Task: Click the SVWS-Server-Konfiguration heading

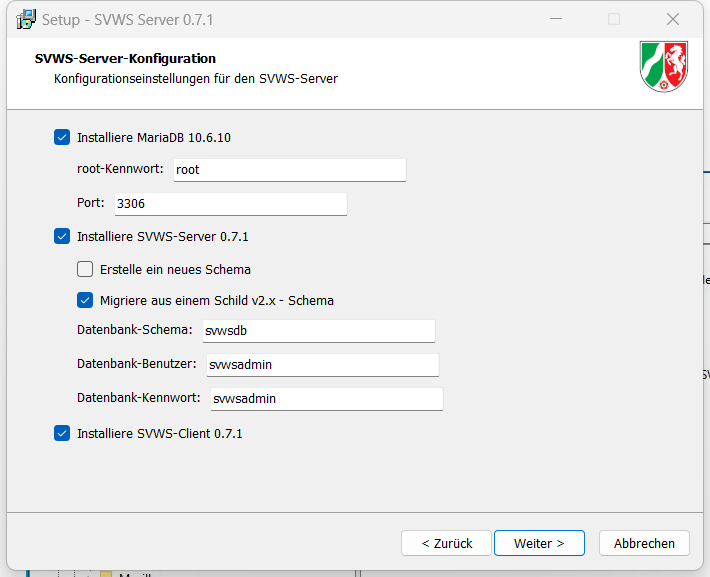Action: pos(125,58)
